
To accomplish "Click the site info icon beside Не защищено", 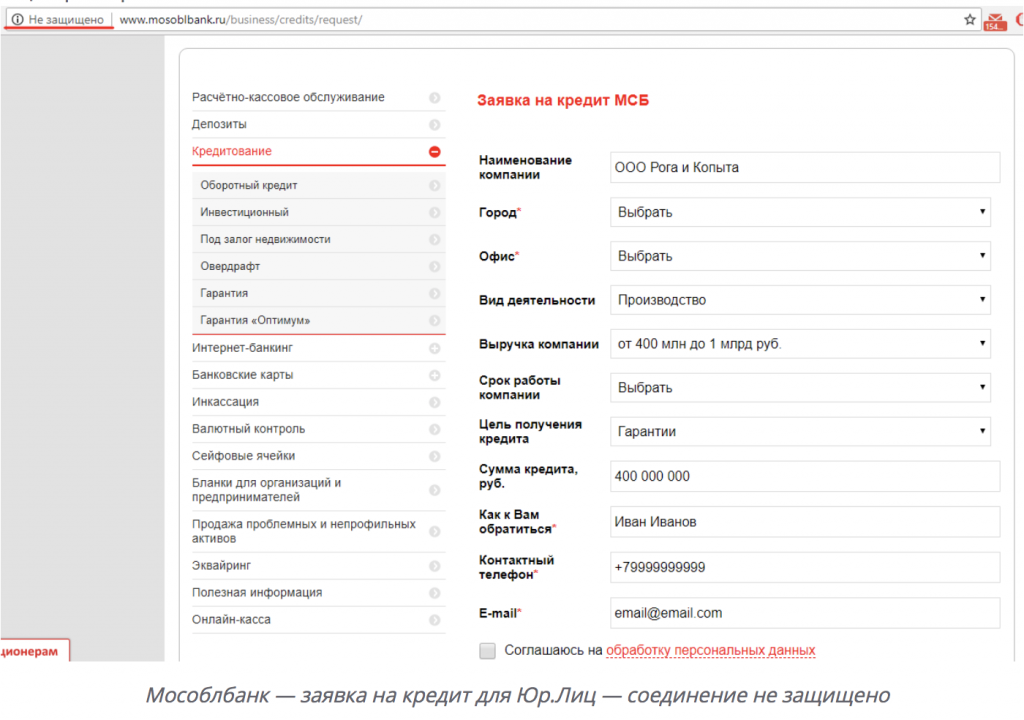I will 18,20.
